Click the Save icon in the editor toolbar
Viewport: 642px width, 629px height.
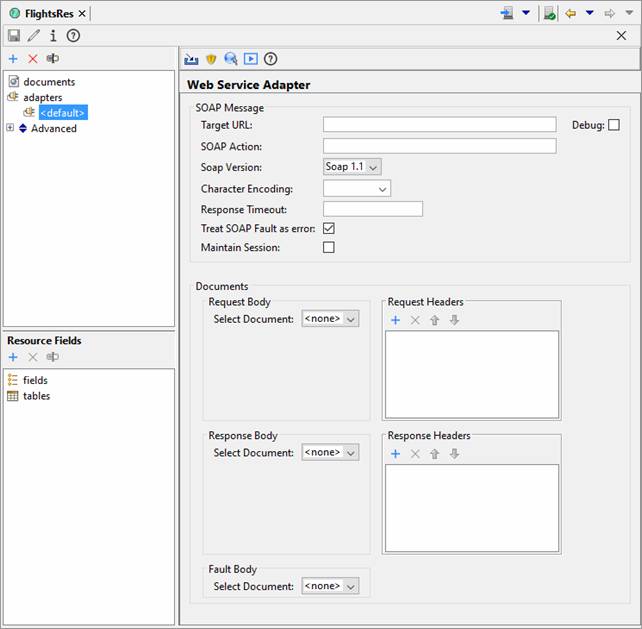(14, 35)
